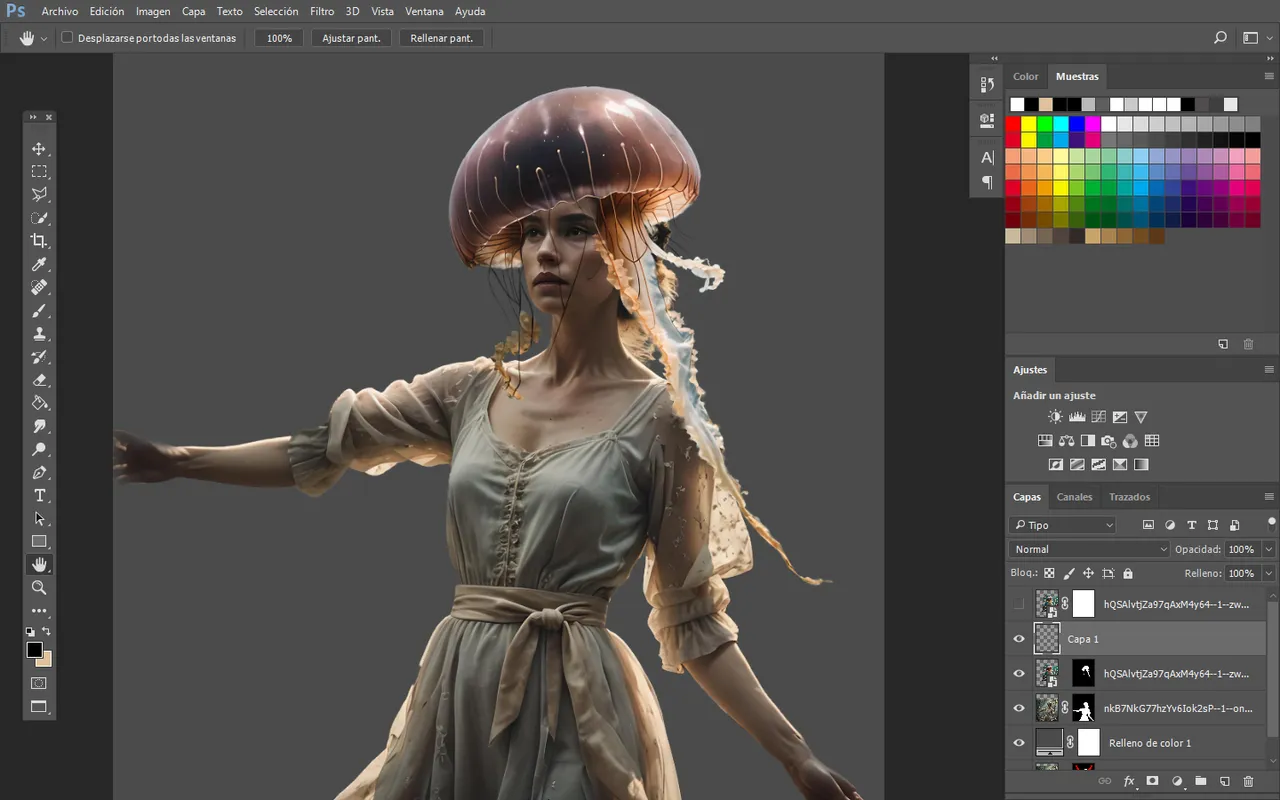Toggle lock image pixels brush icon
Viewport: 1280px width, 800px height.
pyautogui.click(x=1069, y=574)
